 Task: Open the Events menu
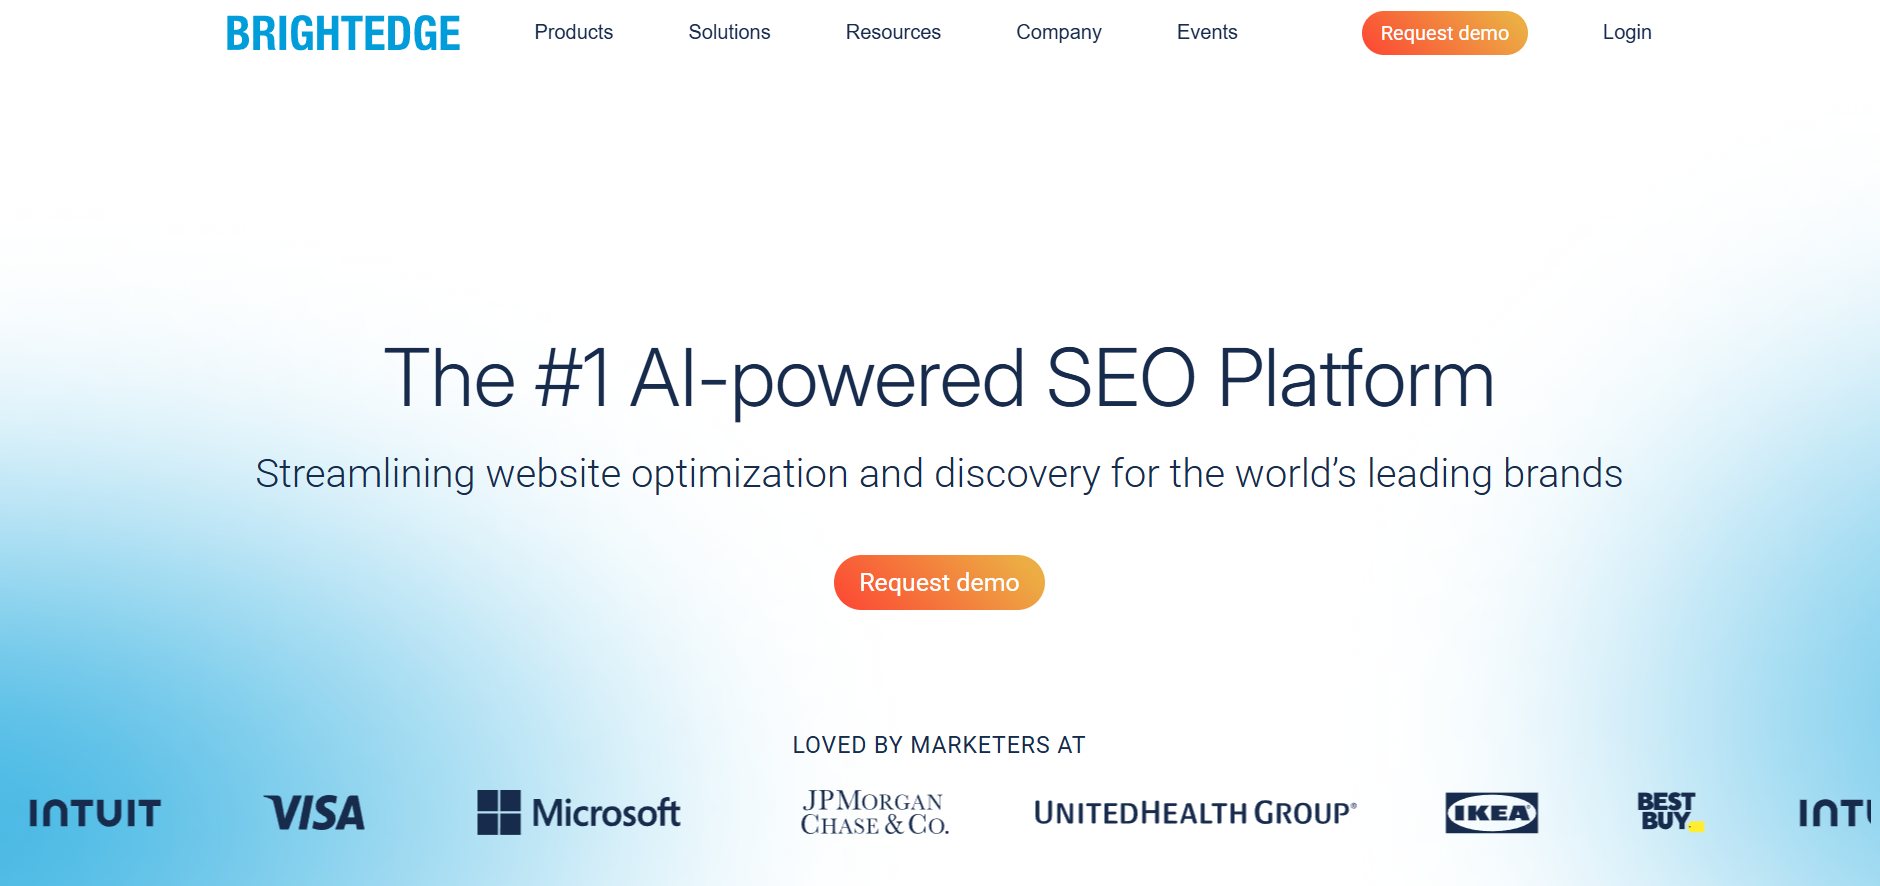[1207, 32]
